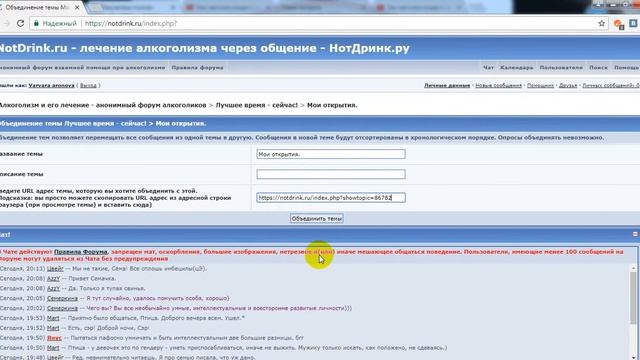The width and height of the screenshot is (640, 360).
Task: Collapse the chat panel with its corner icon
Action: (x=635, y=234)
